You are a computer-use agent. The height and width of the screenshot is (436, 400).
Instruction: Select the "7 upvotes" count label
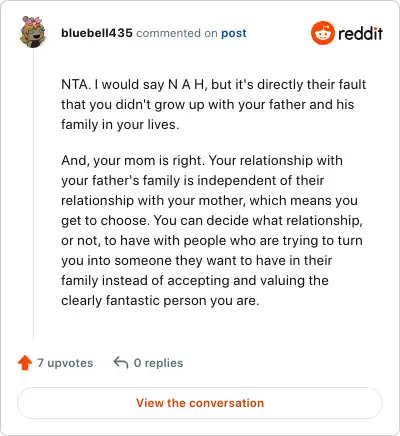tap(65, 363)
